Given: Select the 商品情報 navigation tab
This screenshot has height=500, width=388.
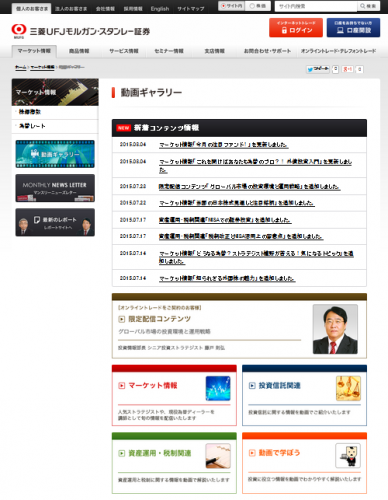Looking at the screenshot, I should click(79, 51).
